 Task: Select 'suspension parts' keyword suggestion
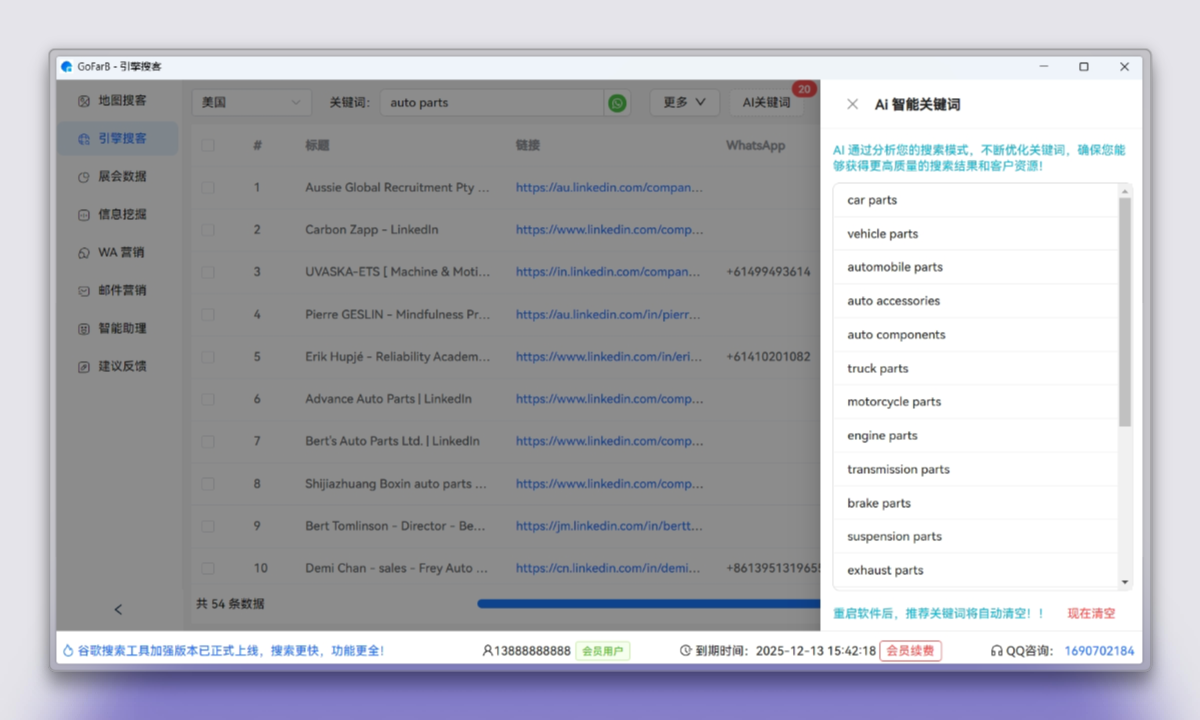point(975,537)
